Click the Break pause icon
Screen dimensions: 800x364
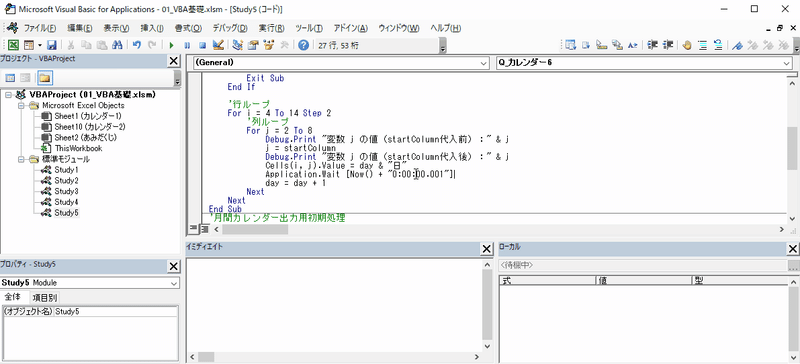(187, 45)
